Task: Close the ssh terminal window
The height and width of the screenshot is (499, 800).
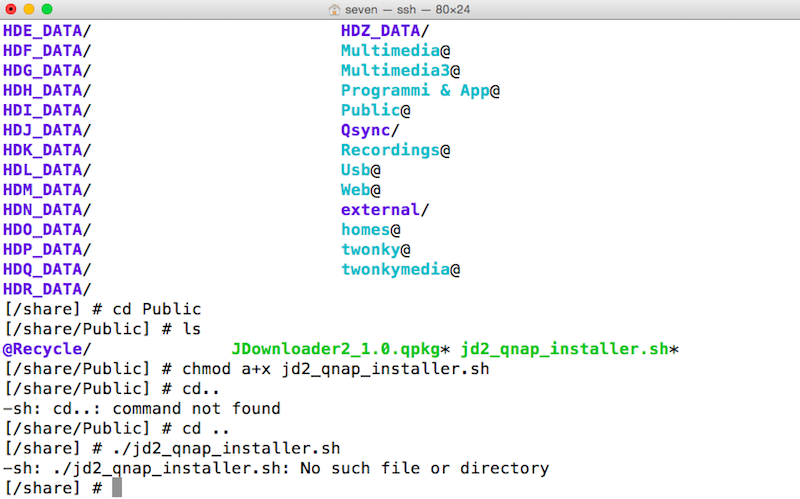Action: (12, 9)
